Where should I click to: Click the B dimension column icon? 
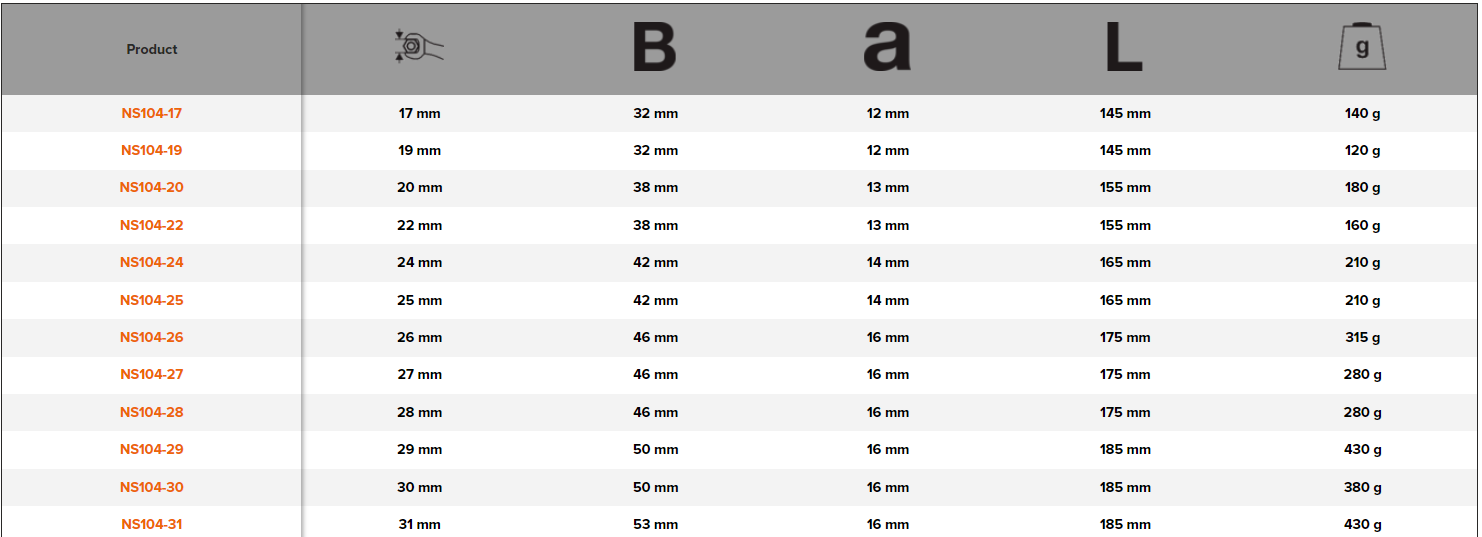(x=655, y=48)
